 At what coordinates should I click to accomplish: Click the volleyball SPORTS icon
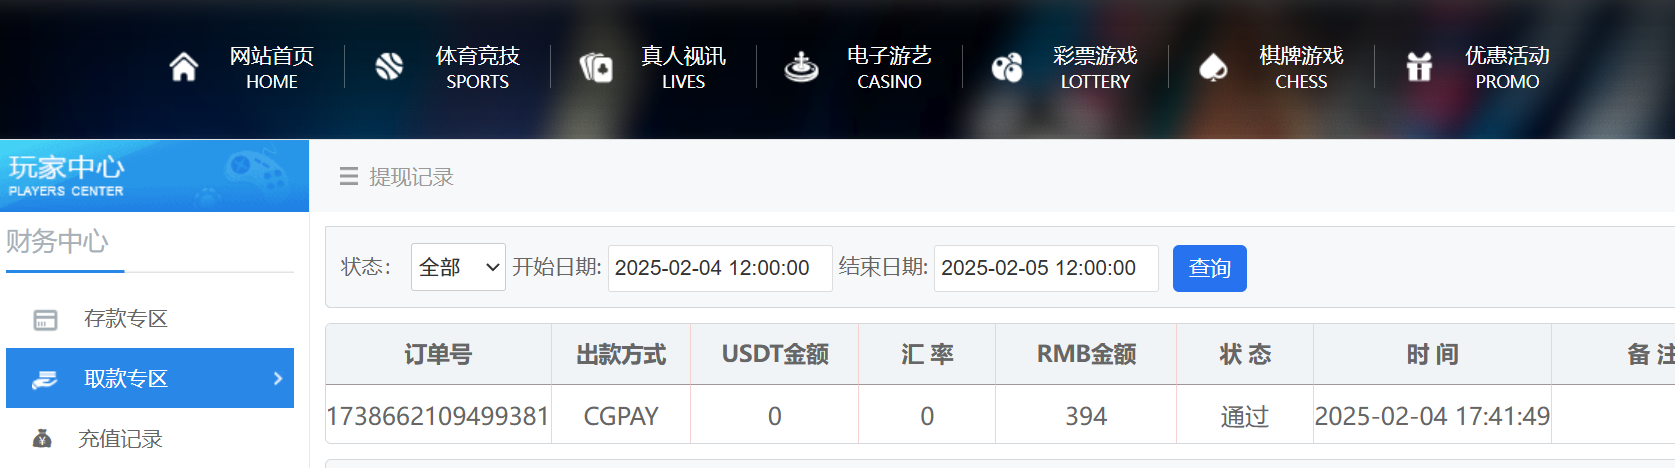[389, 67]
